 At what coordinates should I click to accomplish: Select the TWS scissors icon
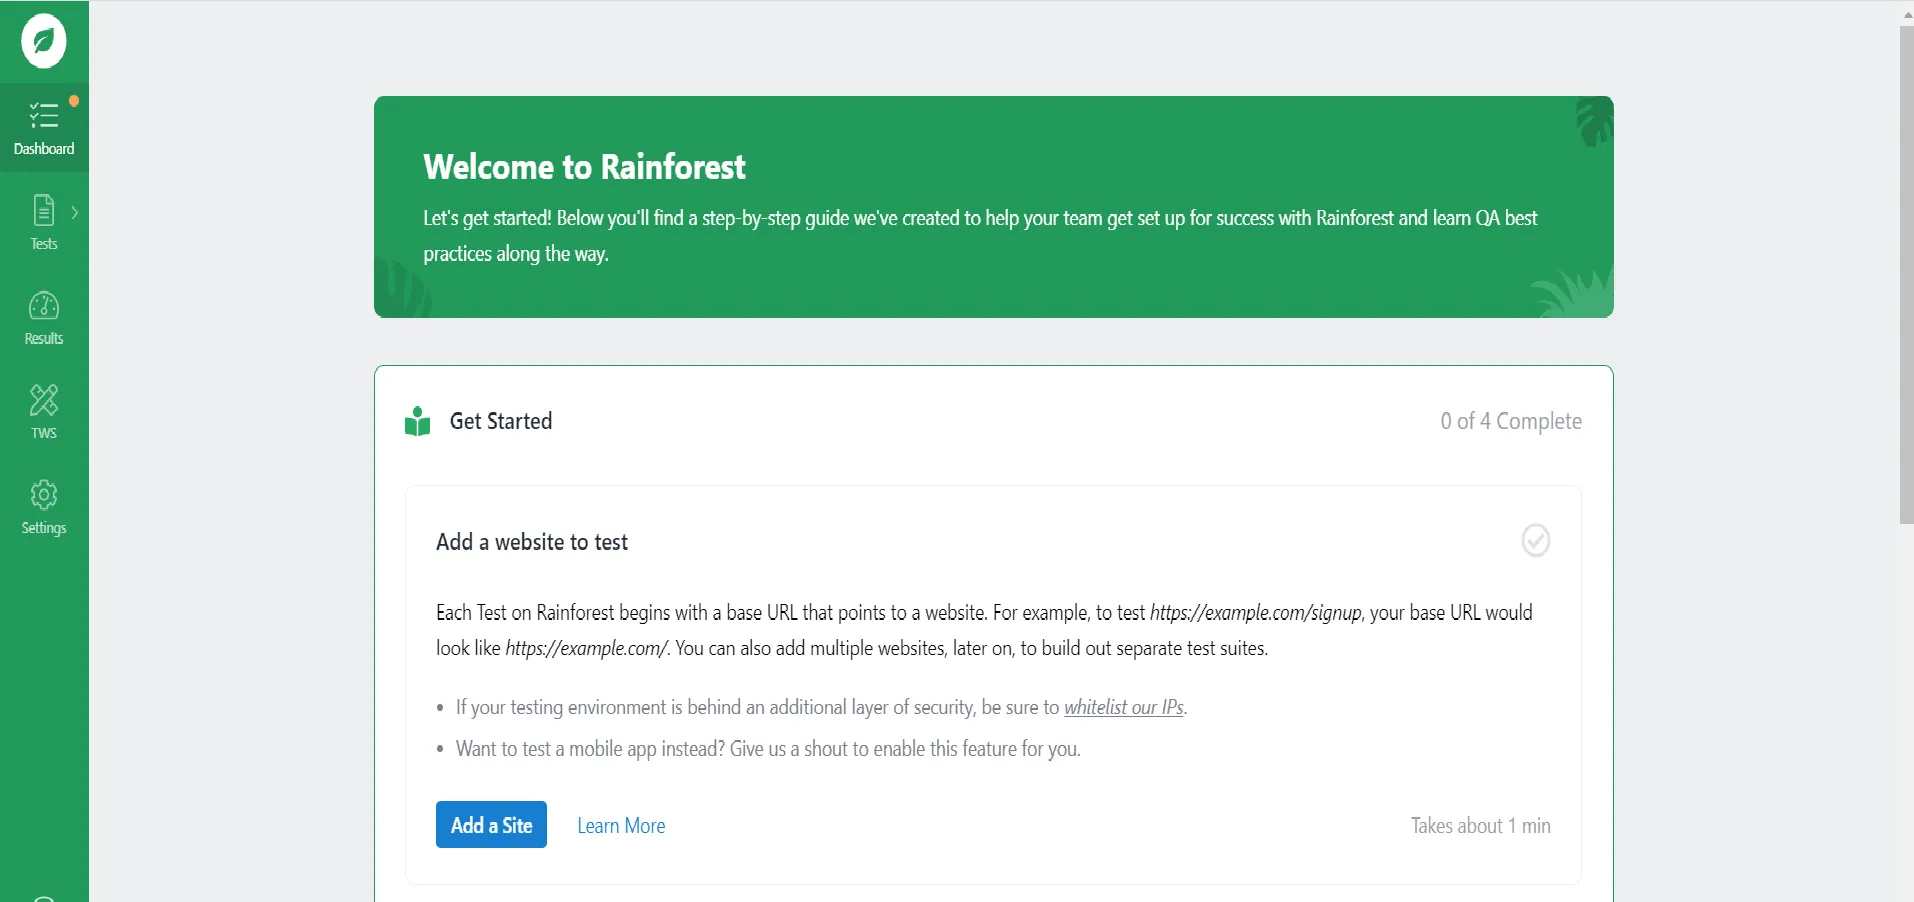pyautogui.click(x=43, y=400)
